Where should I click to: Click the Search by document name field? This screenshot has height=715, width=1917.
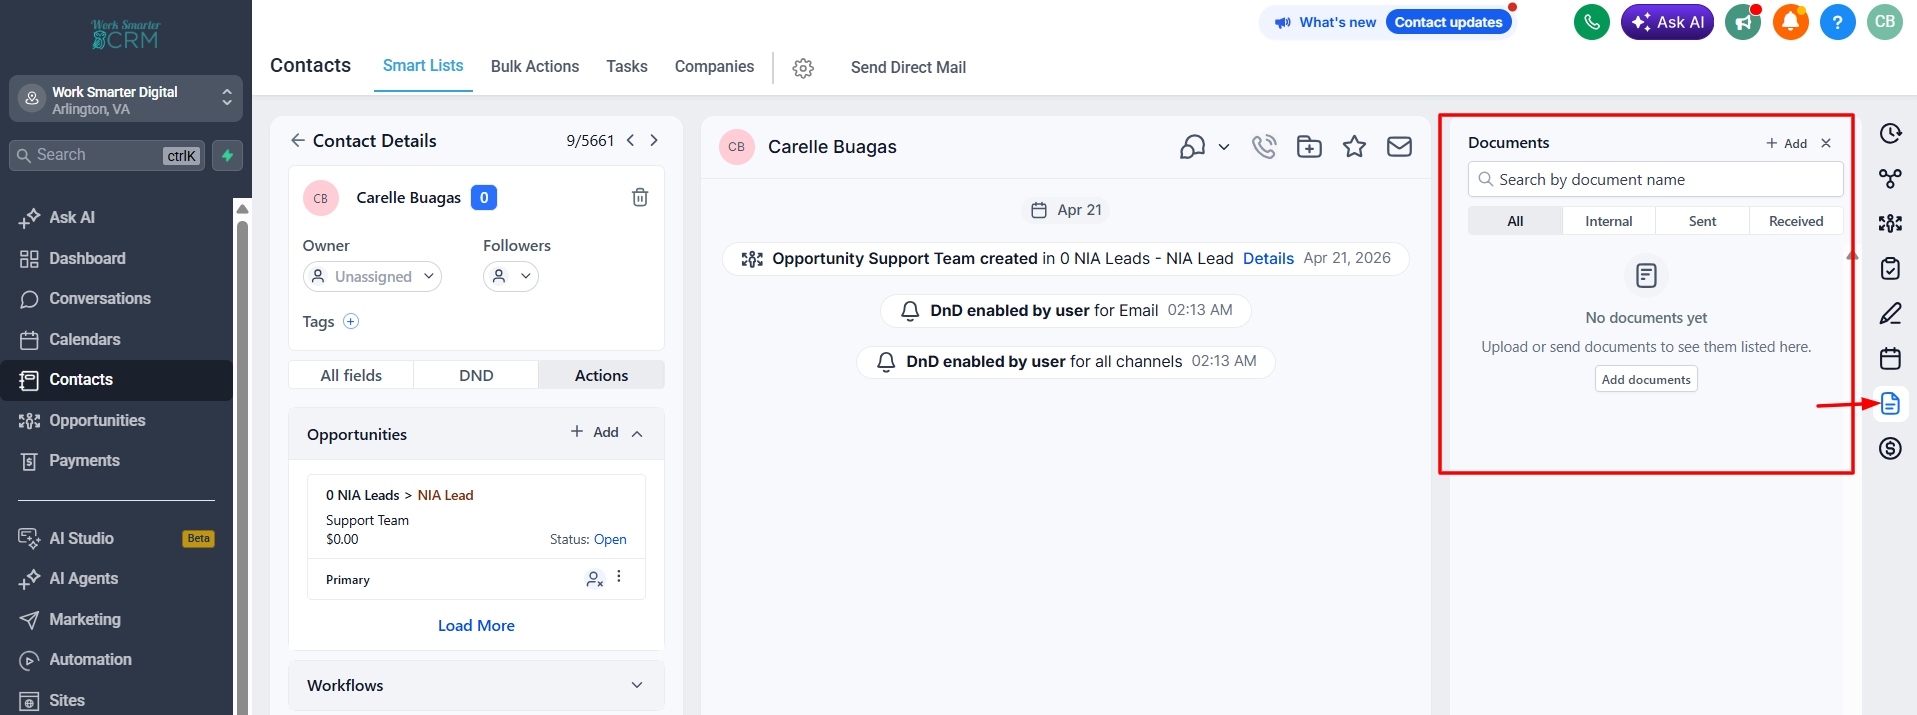pos(1656,180)
